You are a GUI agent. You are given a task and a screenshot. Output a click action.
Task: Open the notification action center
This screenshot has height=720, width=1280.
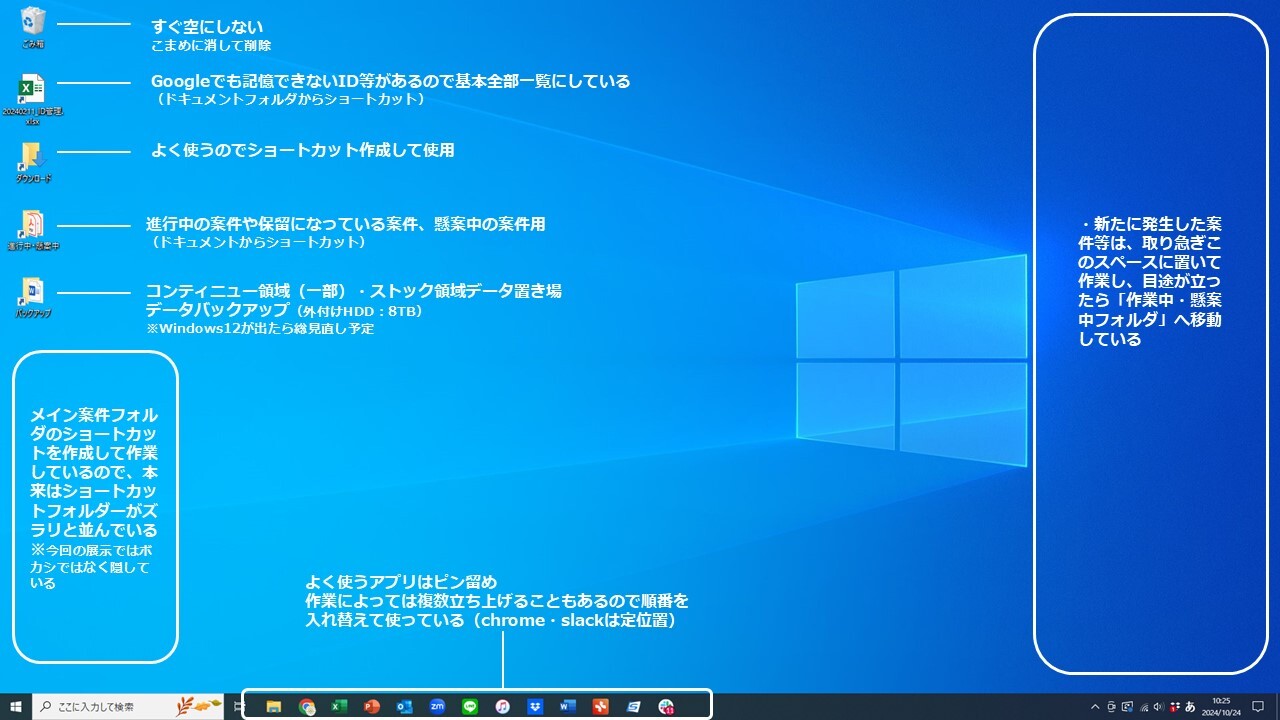(x=1258, y=707)
